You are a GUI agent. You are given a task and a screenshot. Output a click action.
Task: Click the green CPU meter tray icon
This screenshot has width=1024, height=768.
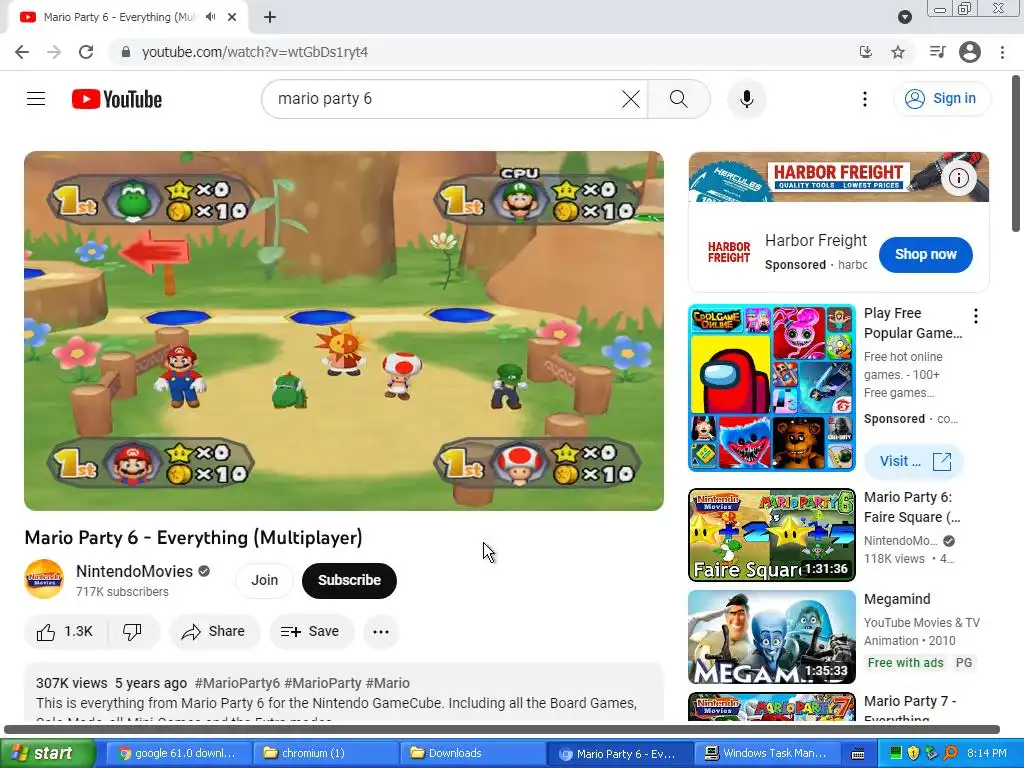coord(895,753)
